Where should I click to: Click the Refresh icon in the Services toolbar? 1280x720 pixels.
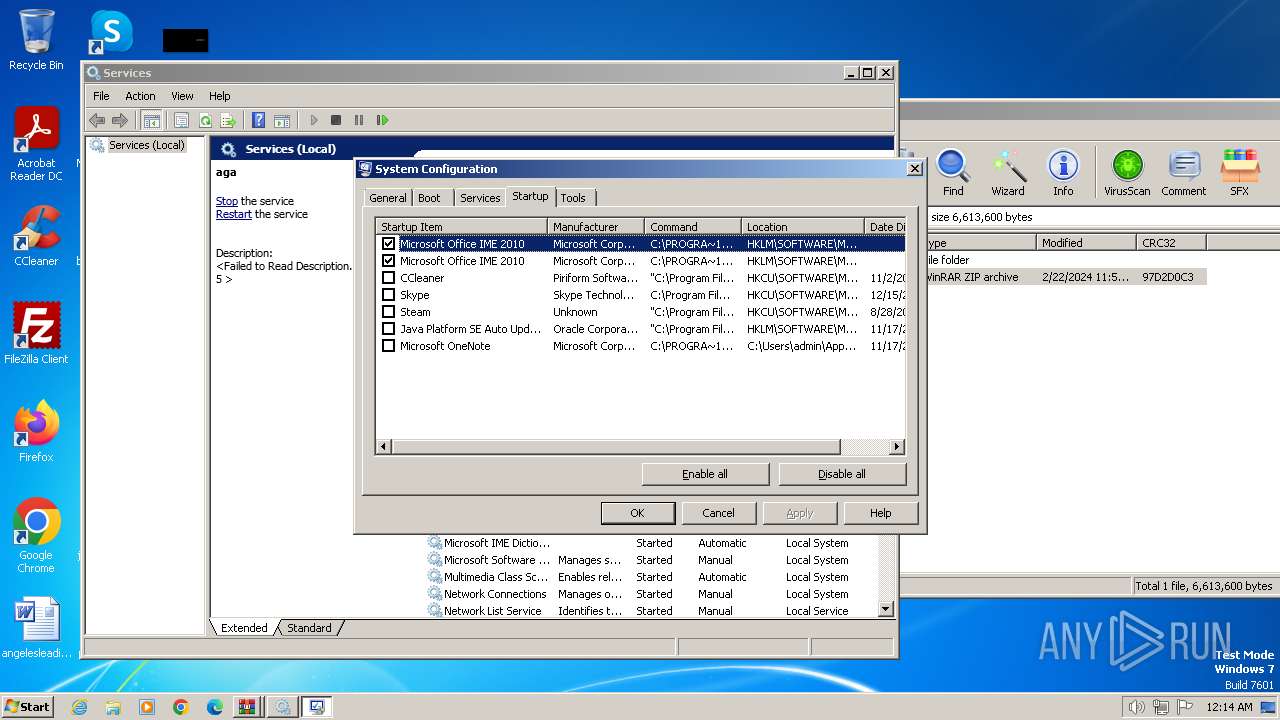click(205, 120)
